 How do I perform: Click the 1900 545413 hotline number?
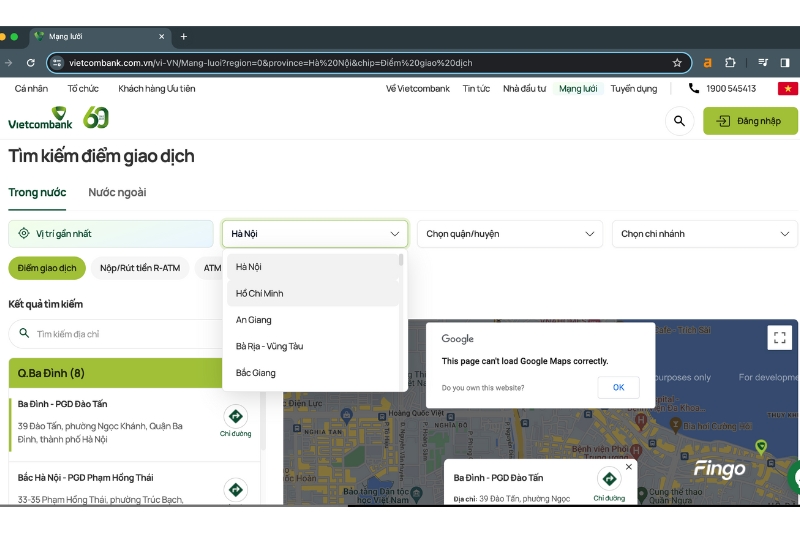pos(731,89)
